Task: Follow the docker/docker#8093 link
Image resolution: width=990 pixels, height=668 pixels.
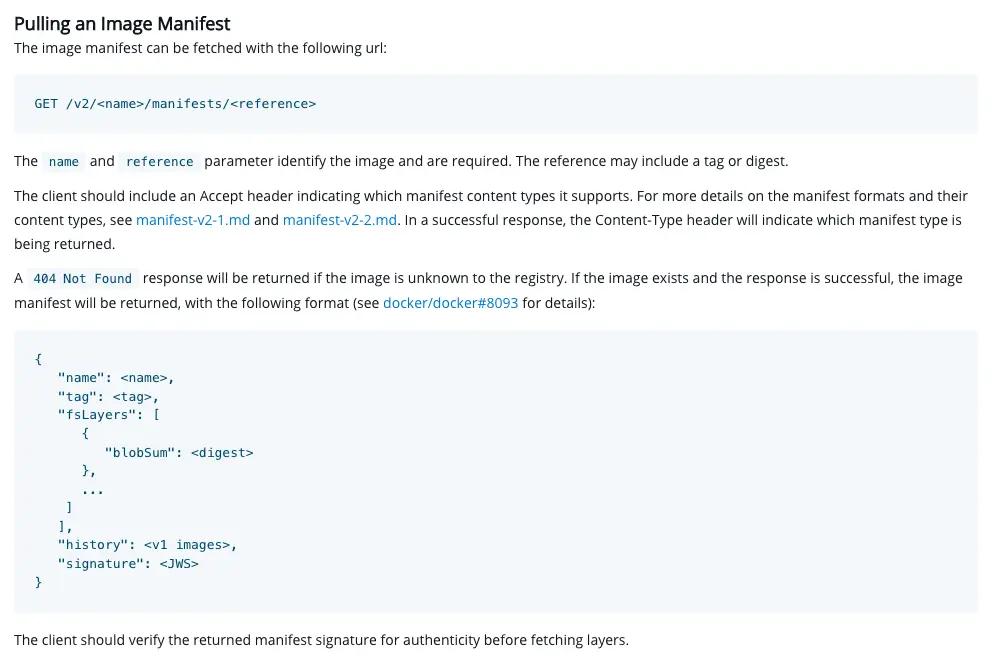Action: 450,302
